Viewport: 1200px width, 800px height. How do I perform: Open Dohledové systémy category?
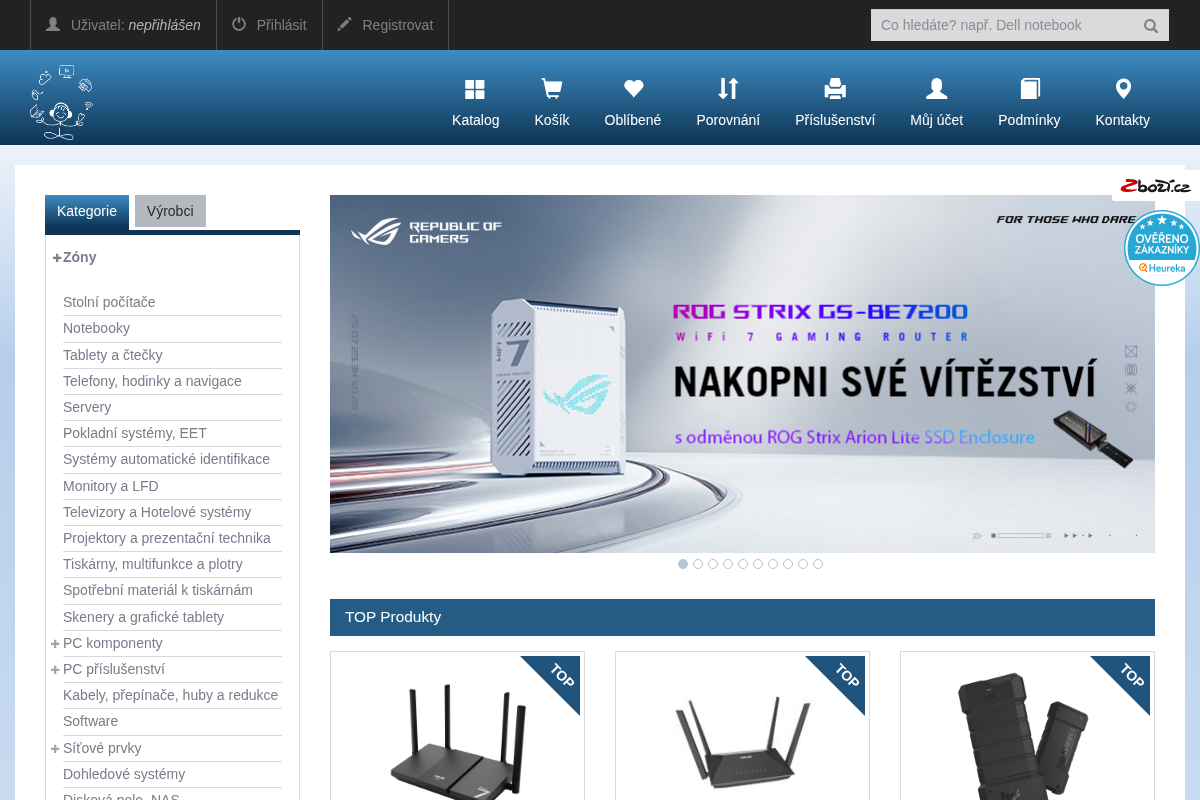(x=124, y=774)
